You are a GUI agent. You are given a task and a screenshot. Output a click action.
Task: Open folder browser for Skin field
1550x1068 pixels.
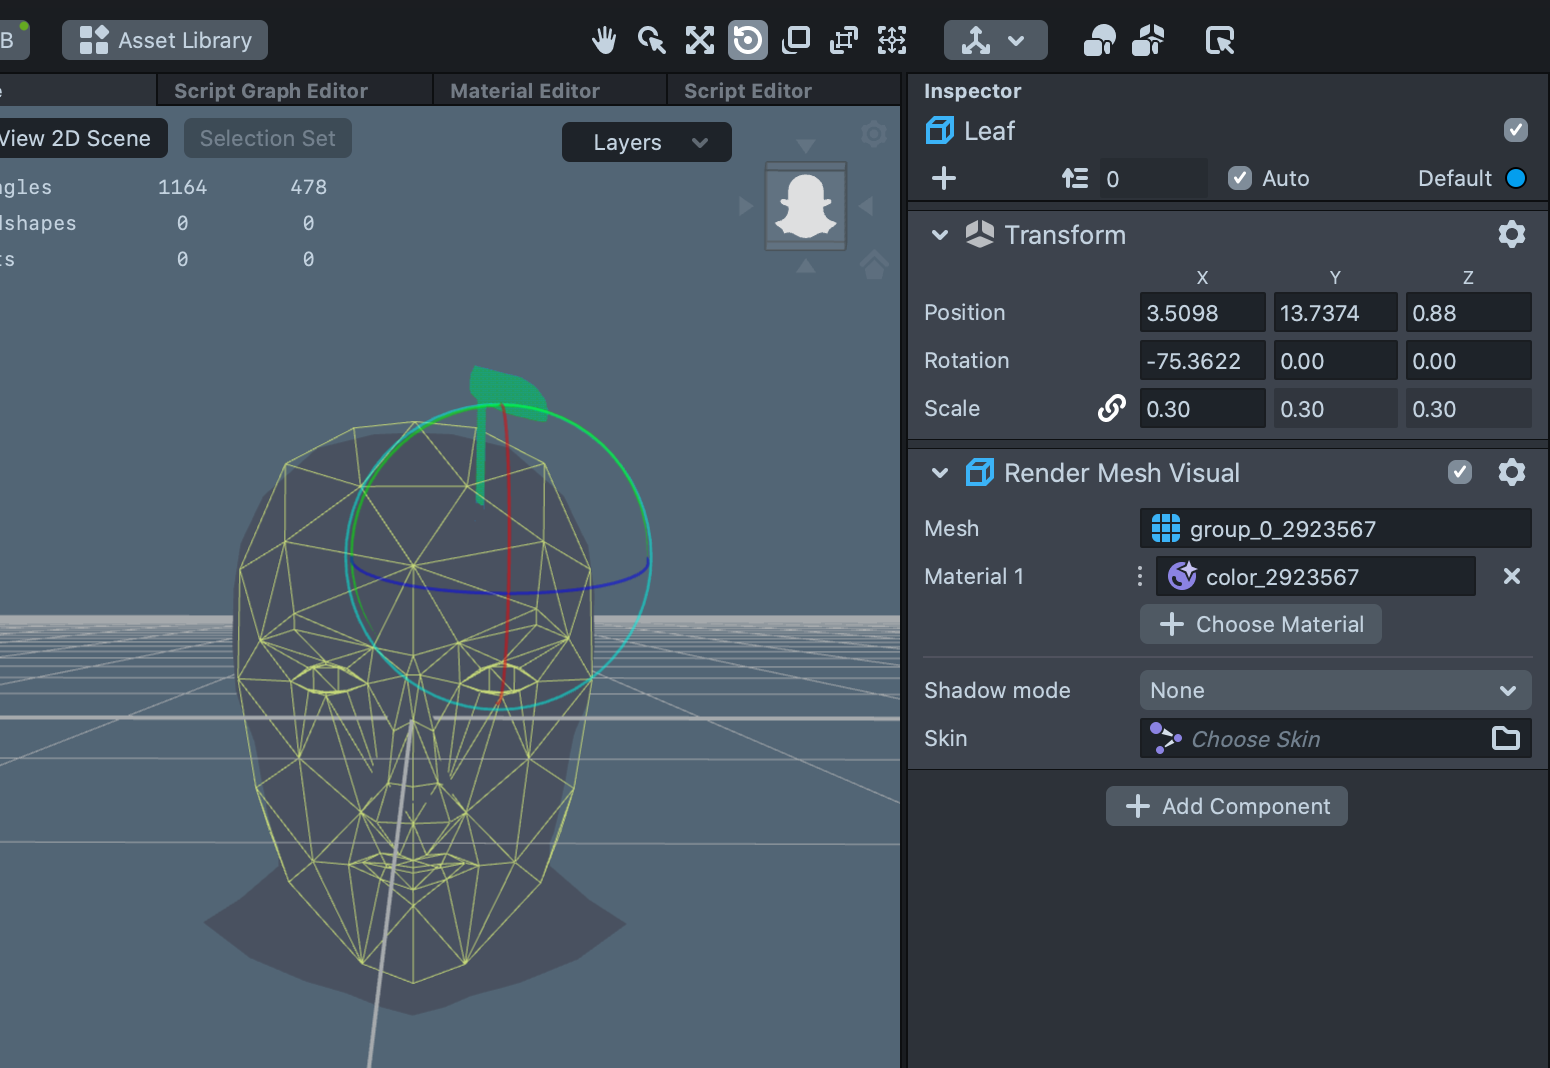coord(1505,739)
